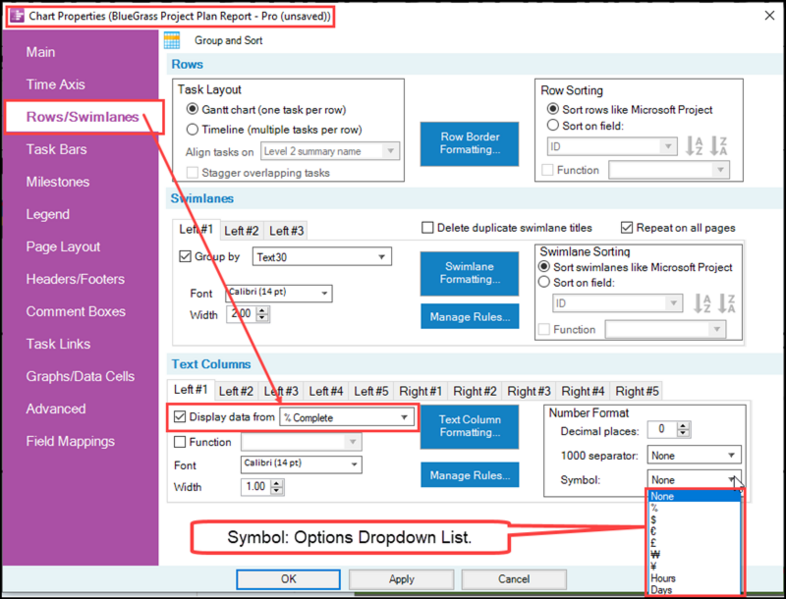Click Swimlane Sorting ascending A-Z icon
Image resolution: width=786 pixels, height=599 pixels.
(702, 303)
